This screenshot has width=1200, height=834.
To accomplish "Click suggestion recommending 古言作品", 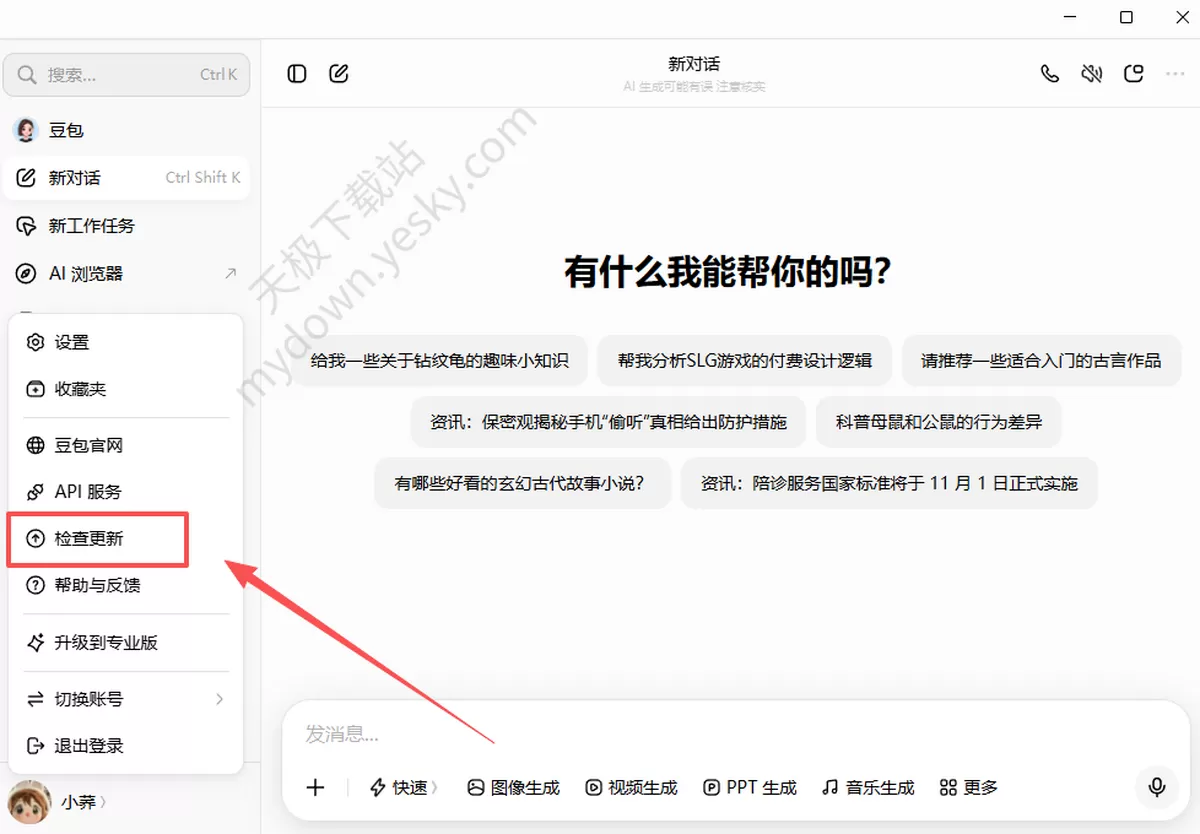I will (x=1041, y=361).
